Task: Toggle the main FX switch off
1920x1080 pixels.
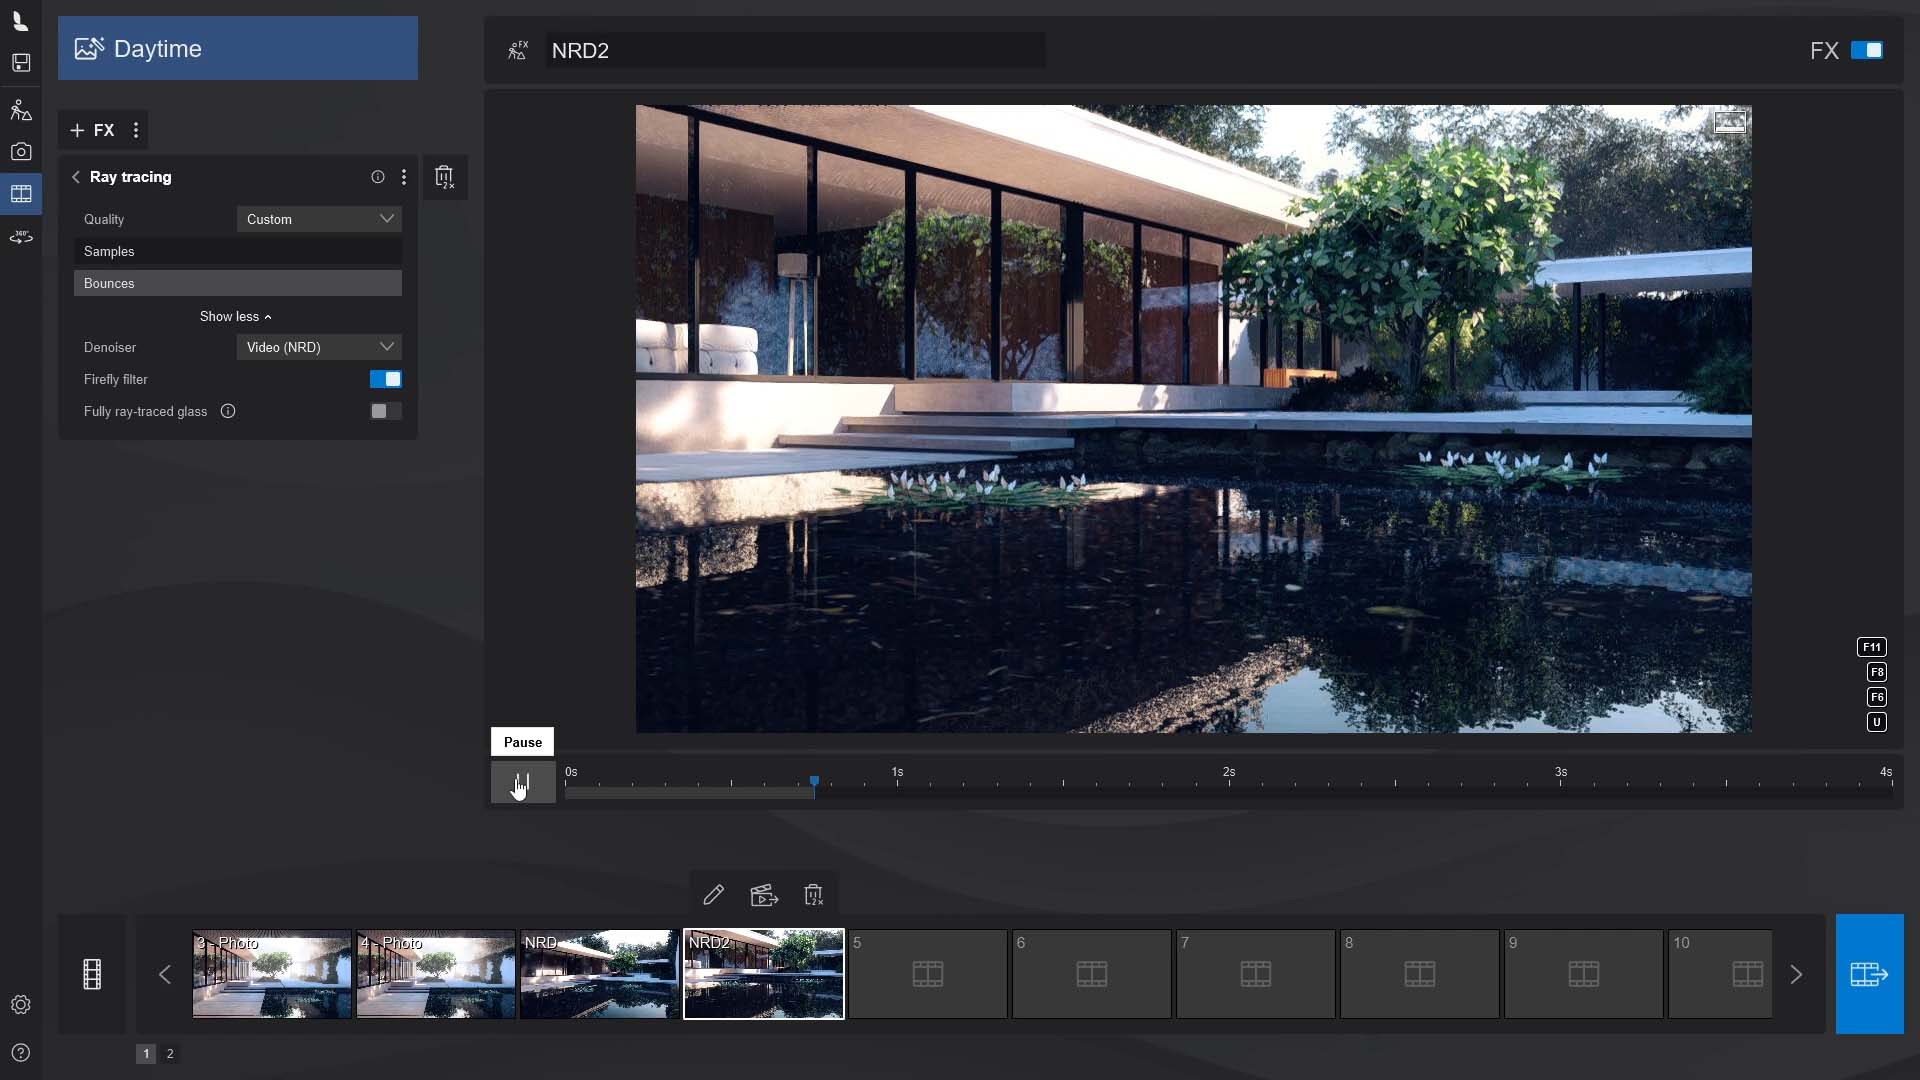Action: pyautogui.click(x=1866, y=50)
